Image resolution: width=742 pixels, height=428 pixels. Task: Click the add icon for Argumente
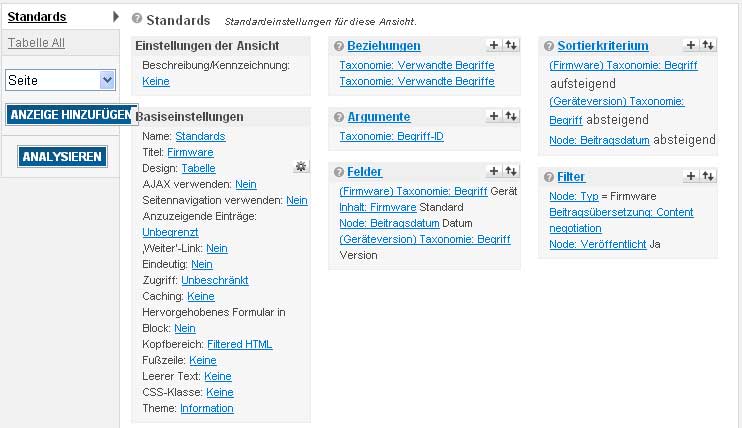[x=493, y=116]
